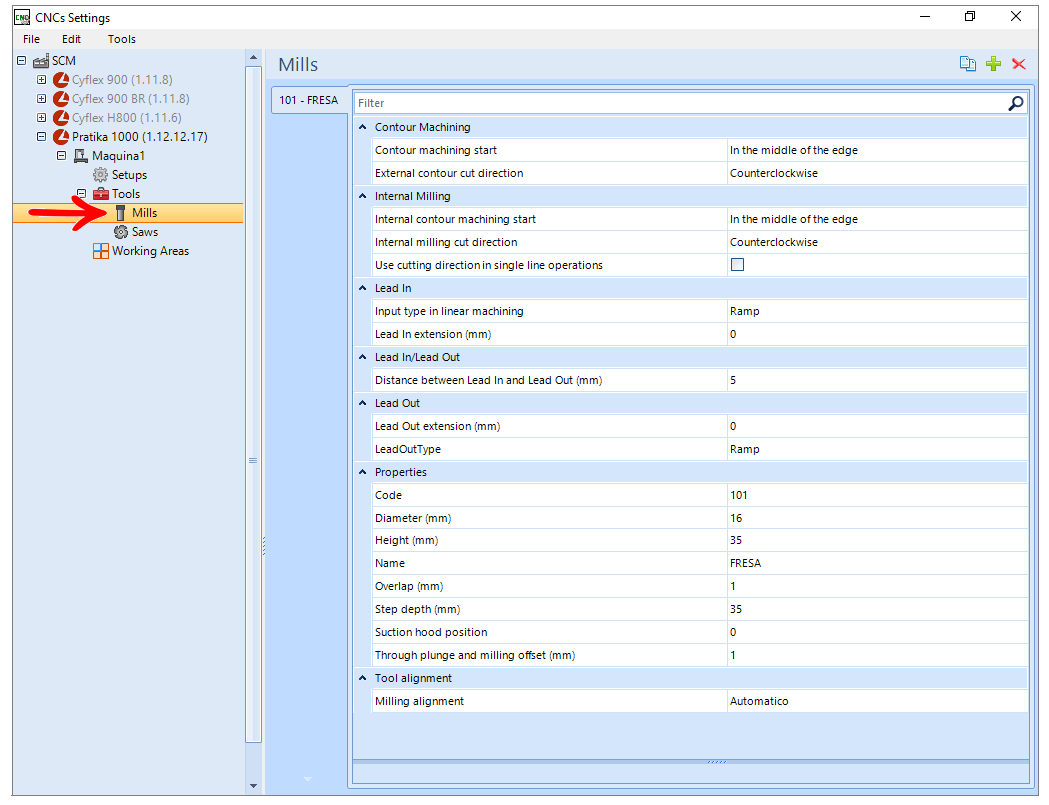This screenshot has height=805, width=1049.
Task: Select the Maquina1 machine icon
Action: (81, 156)
